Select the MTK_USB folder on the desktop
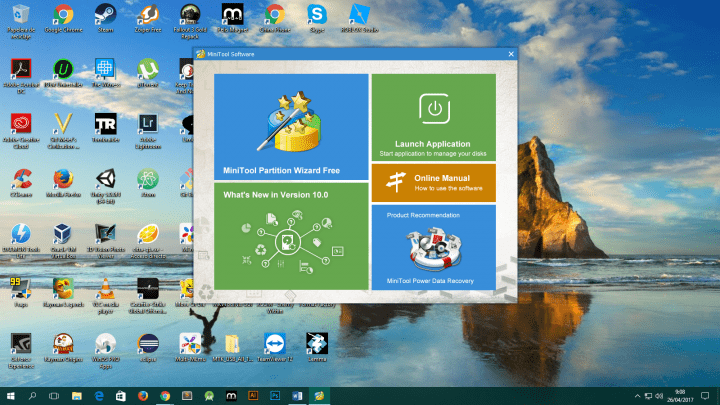The image size is (720, 405). point(232,348)
